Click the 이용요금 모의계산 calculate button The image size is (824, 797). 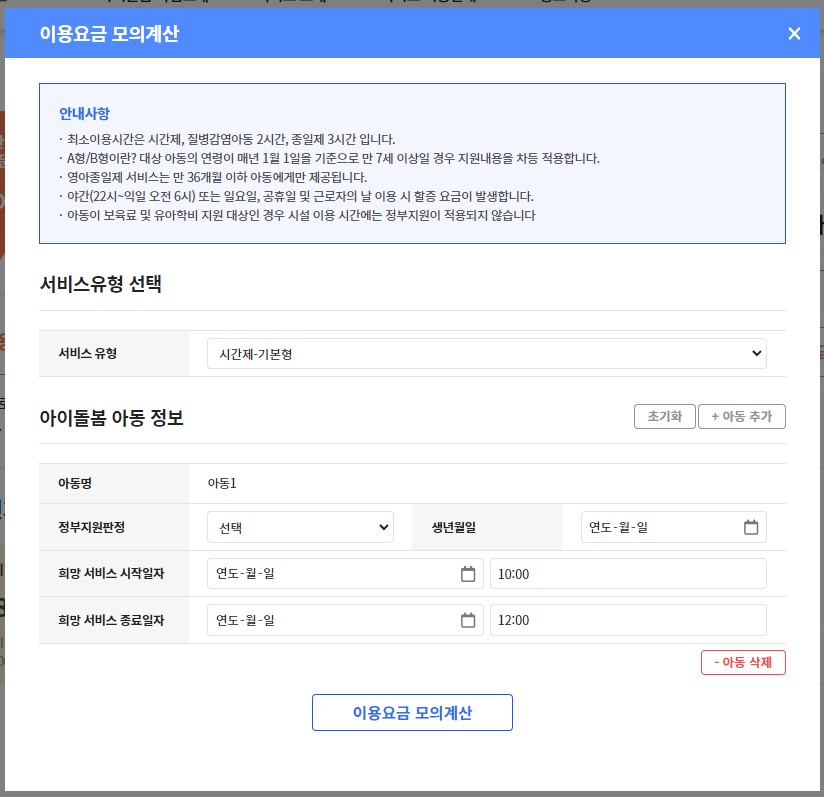pos(412,712)
